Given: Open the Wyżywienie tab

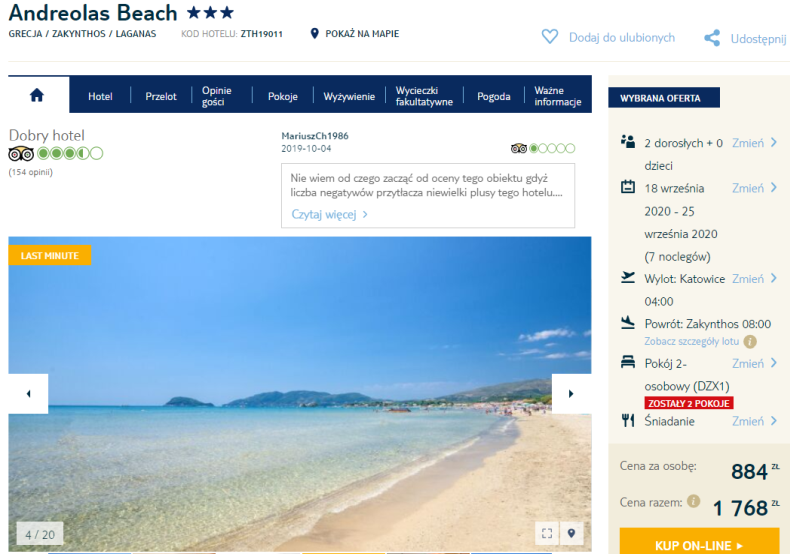Looking at the screenshot, I should (349, 96).
